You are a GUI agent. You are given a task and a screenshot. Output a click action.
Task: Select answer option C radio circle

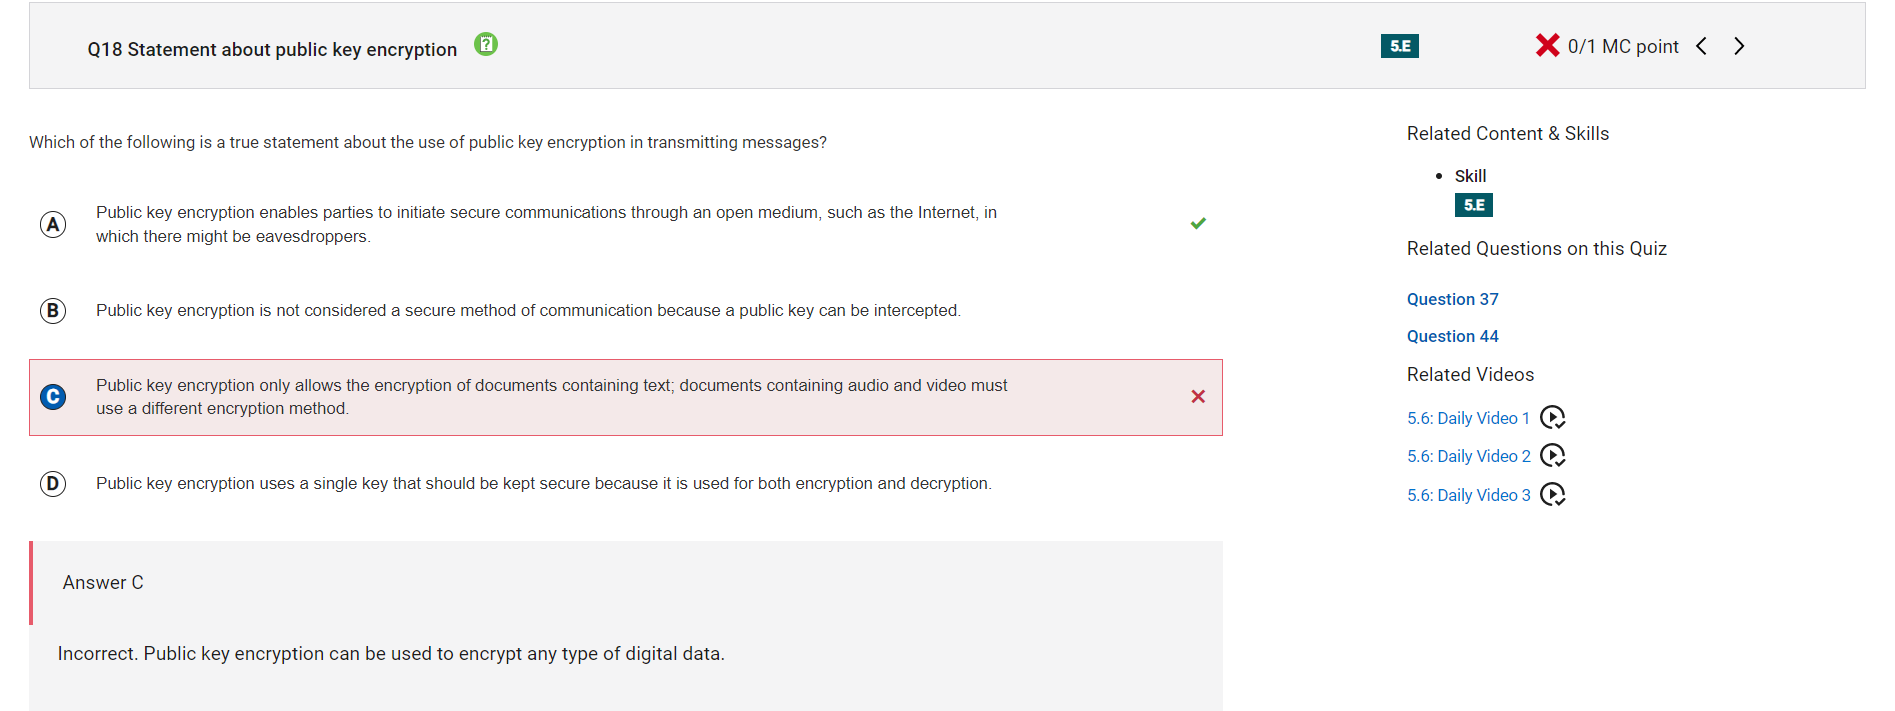pyautogui.click(x=53, y=397)
